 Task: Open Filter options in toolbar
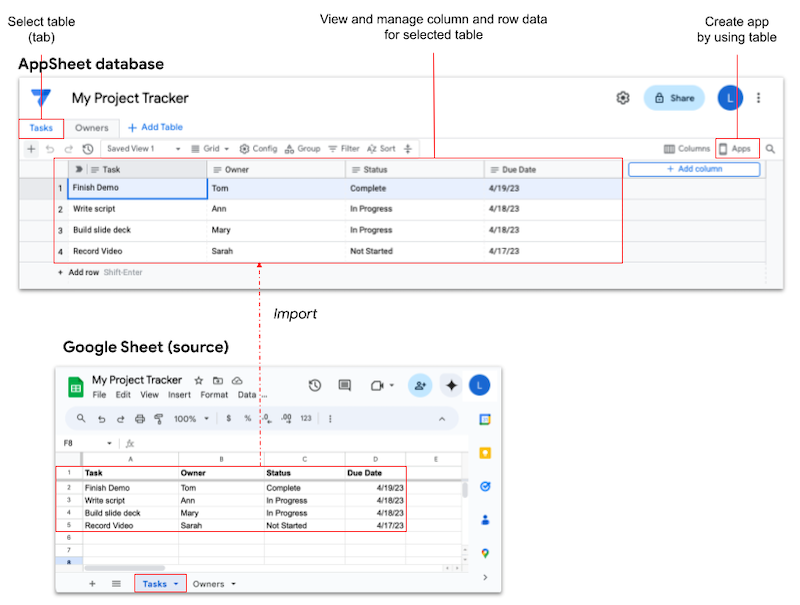tap(343, 149)
